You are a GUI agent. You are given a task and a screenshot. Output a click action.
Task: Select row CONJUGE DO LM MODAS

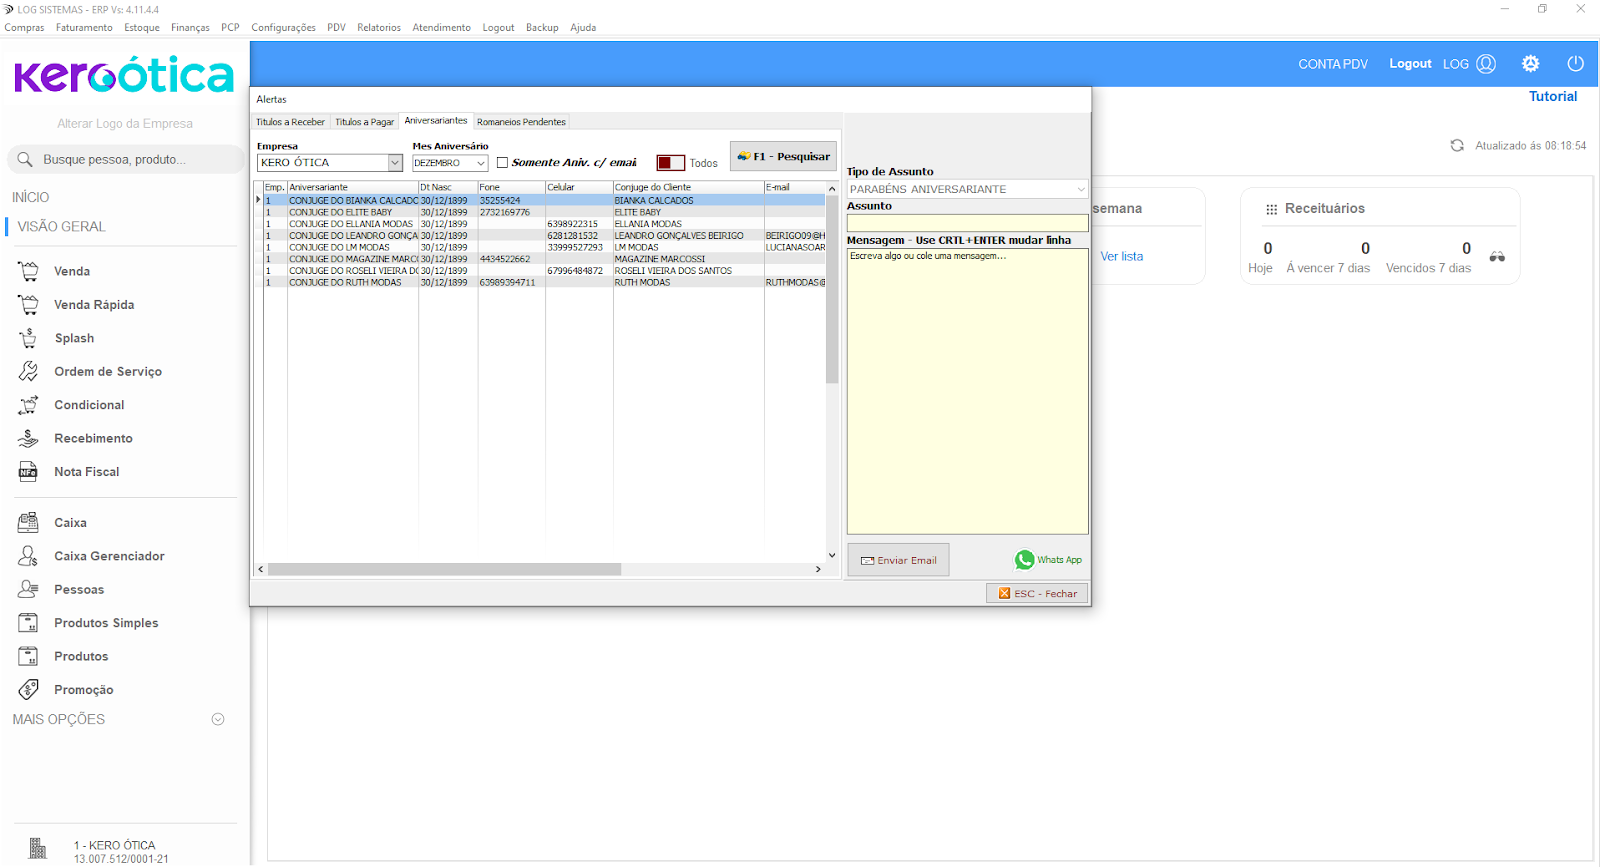point(545,247)
